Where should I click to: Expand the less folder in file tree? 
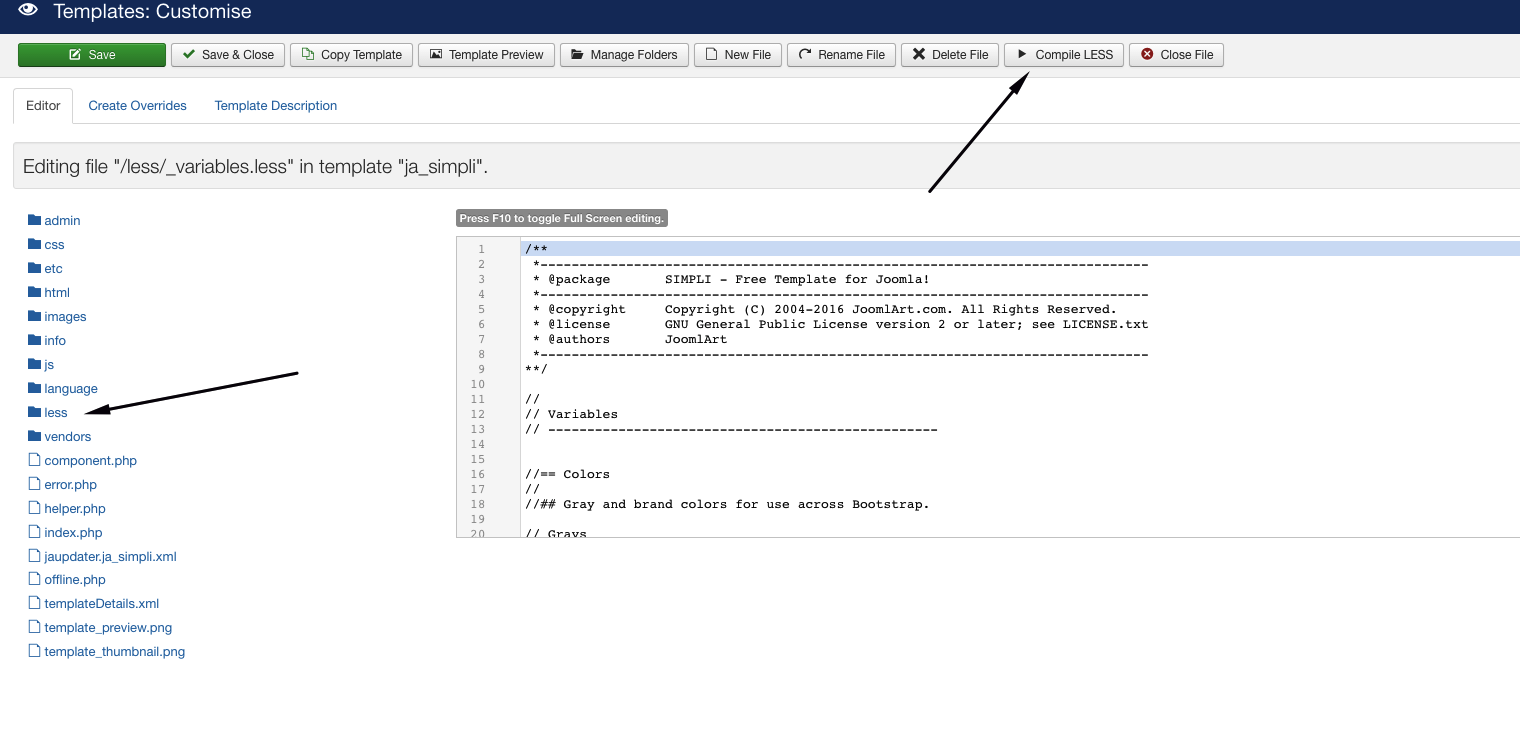pyautogui.click(x=56, y=413)
